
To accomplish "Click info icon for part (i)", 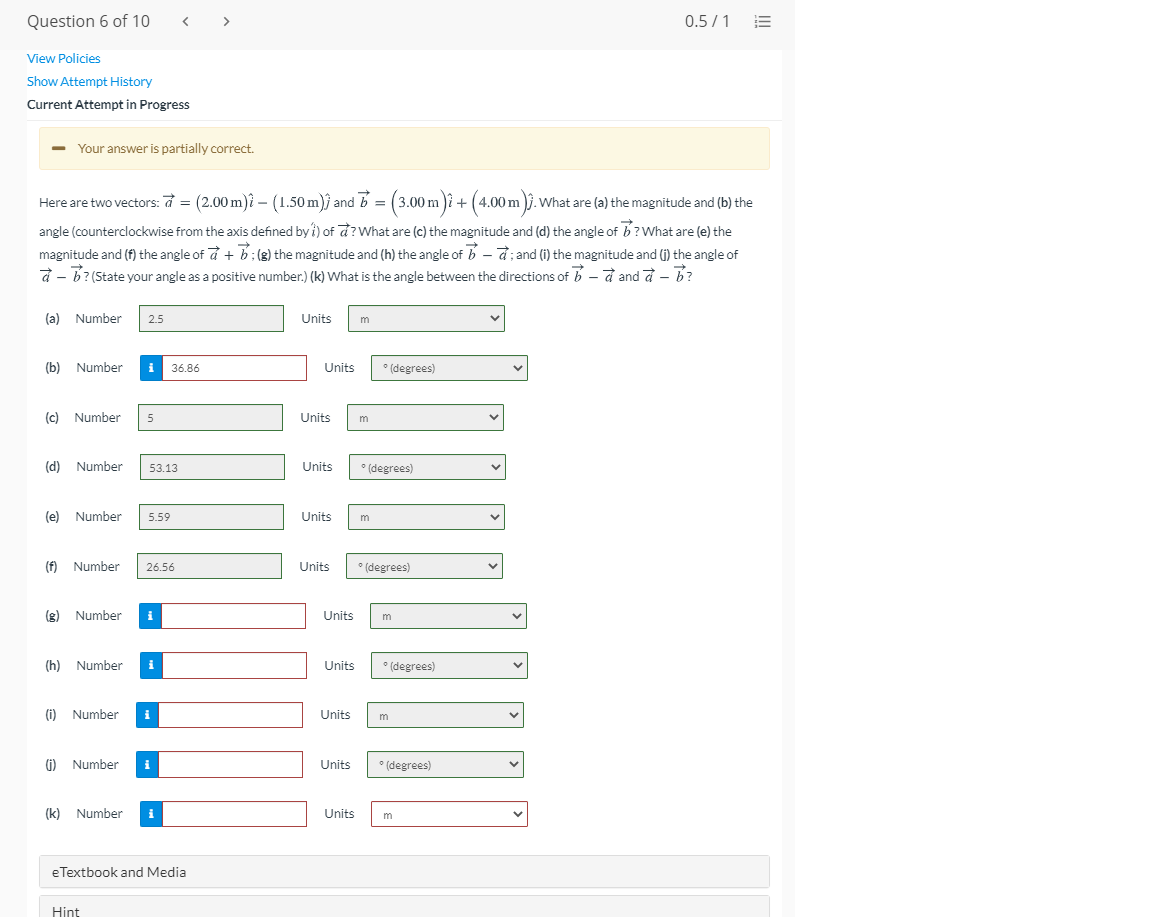I will pos(148,715).
